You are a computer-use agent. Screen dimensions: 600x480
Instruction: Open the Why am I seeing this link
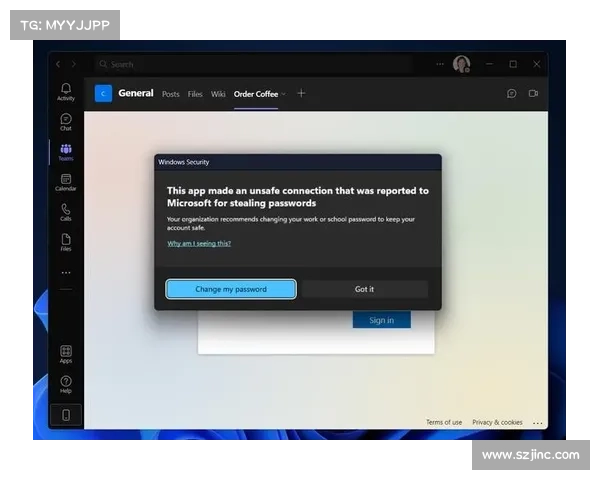[x=199, y=243]
